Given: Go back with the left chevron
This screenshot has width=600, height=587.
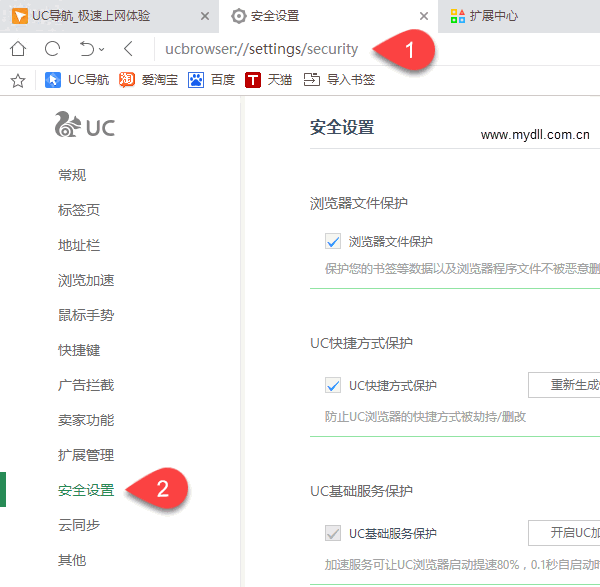Looking at the screenshot, I should [129, 49].
